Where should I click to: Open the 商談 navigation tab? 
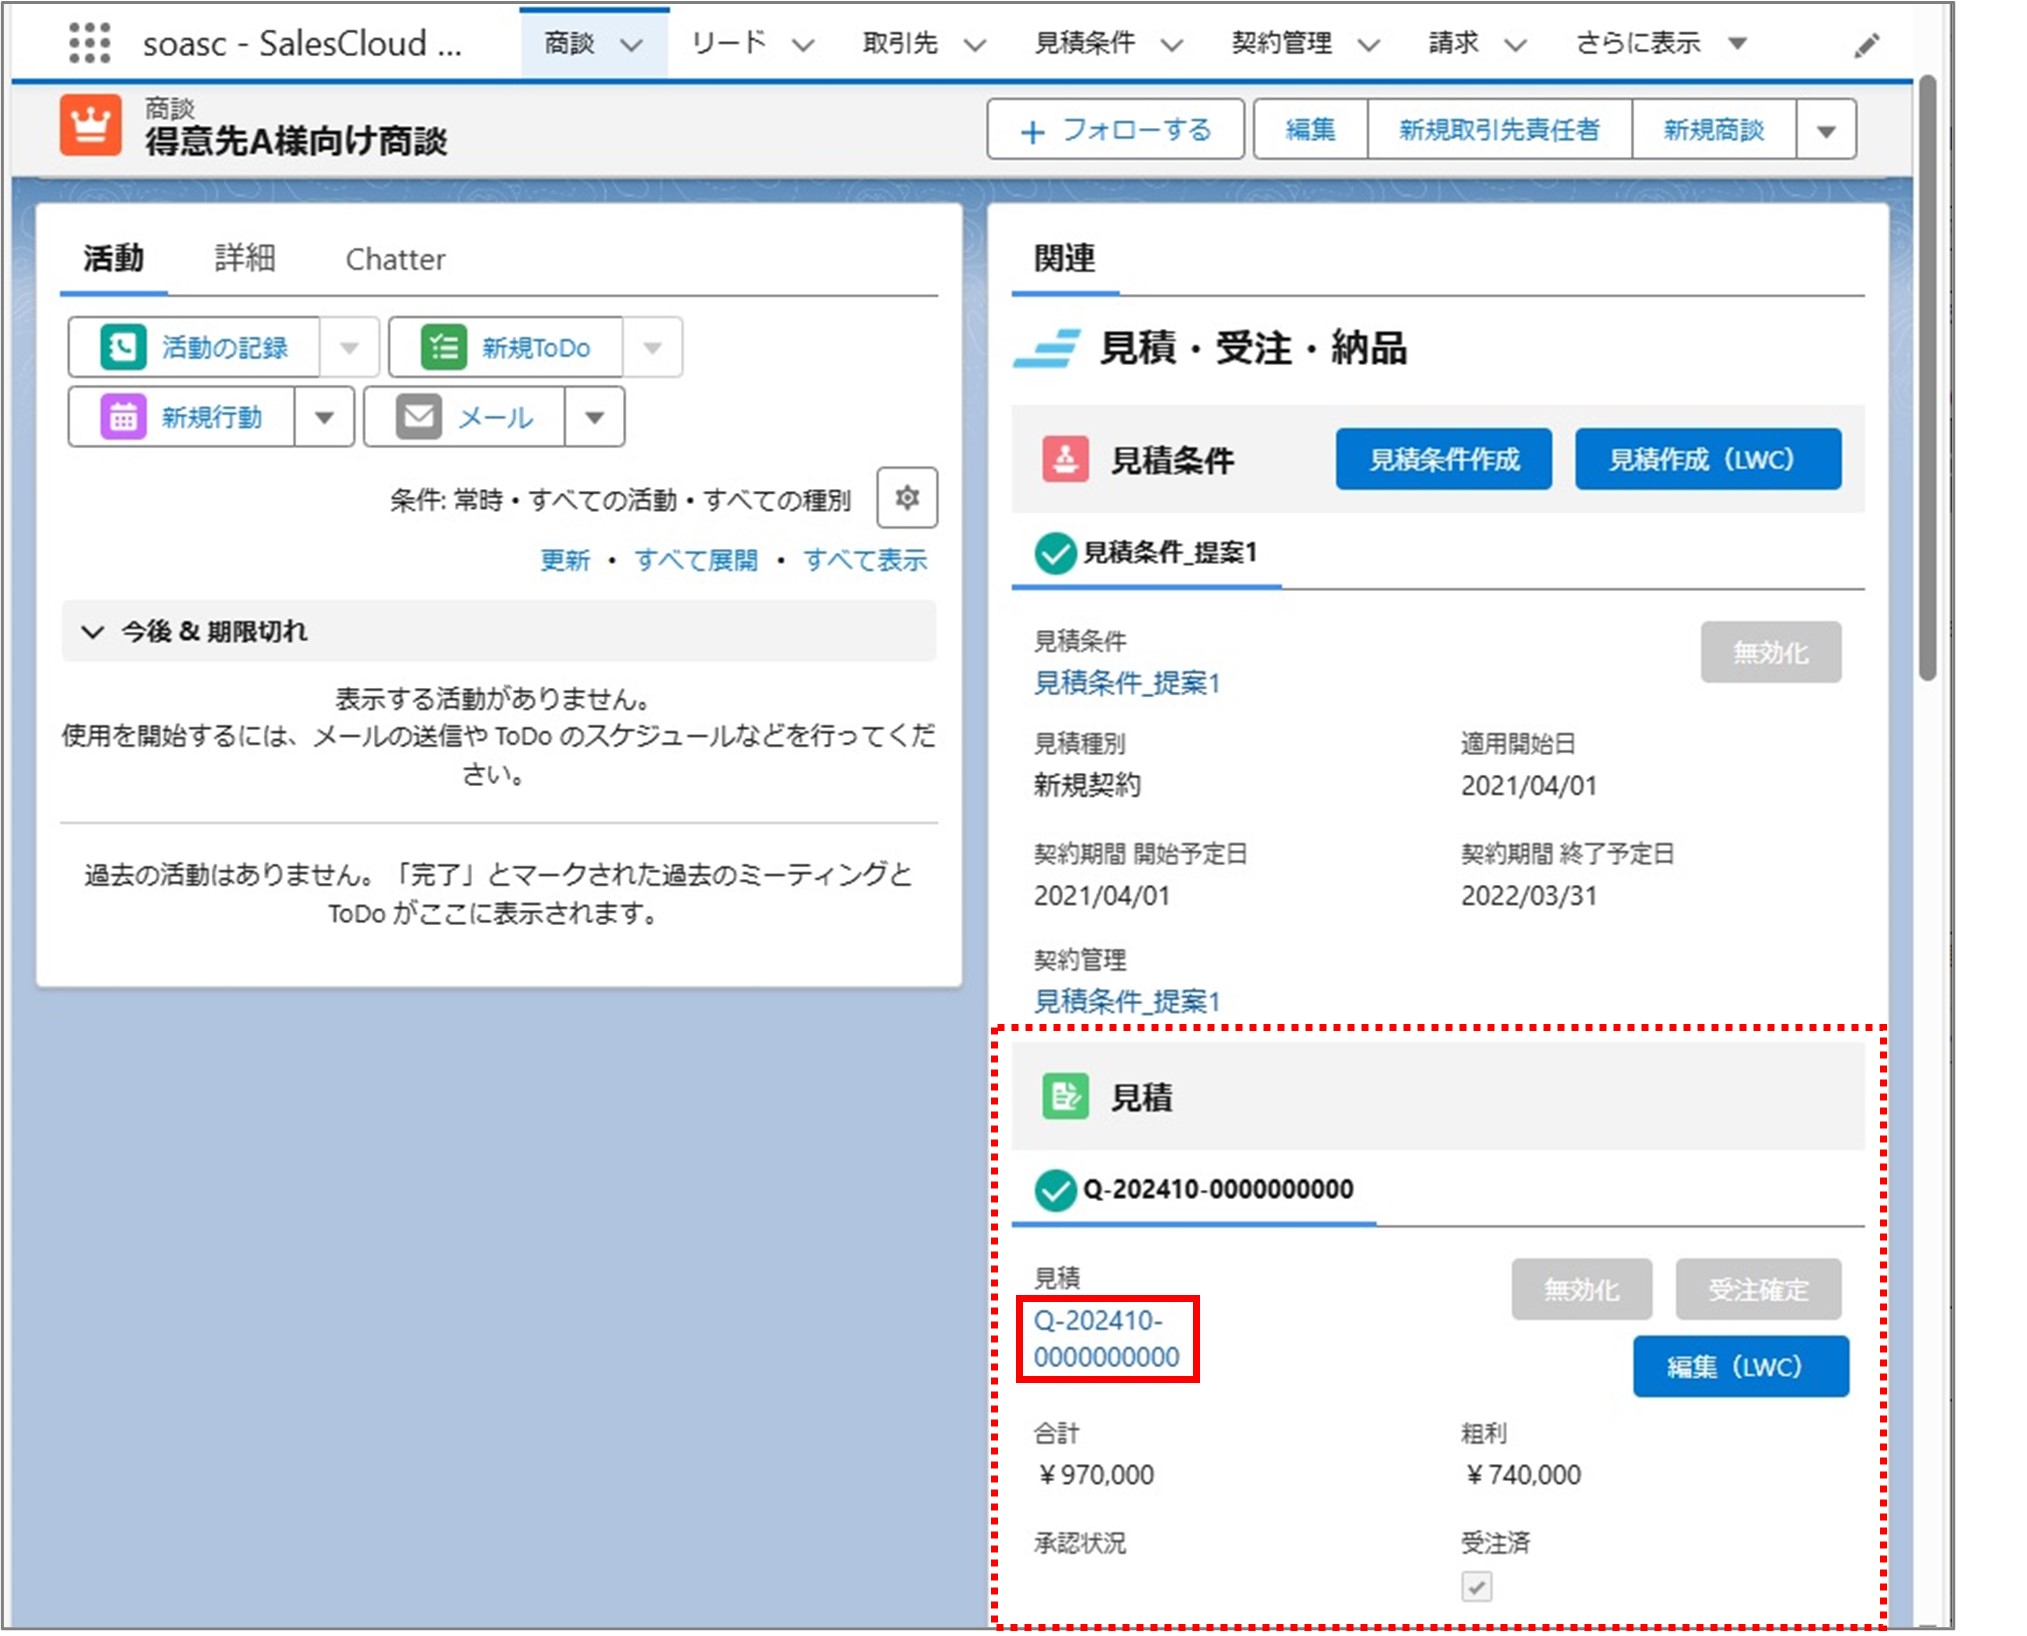tap(570, 43)
